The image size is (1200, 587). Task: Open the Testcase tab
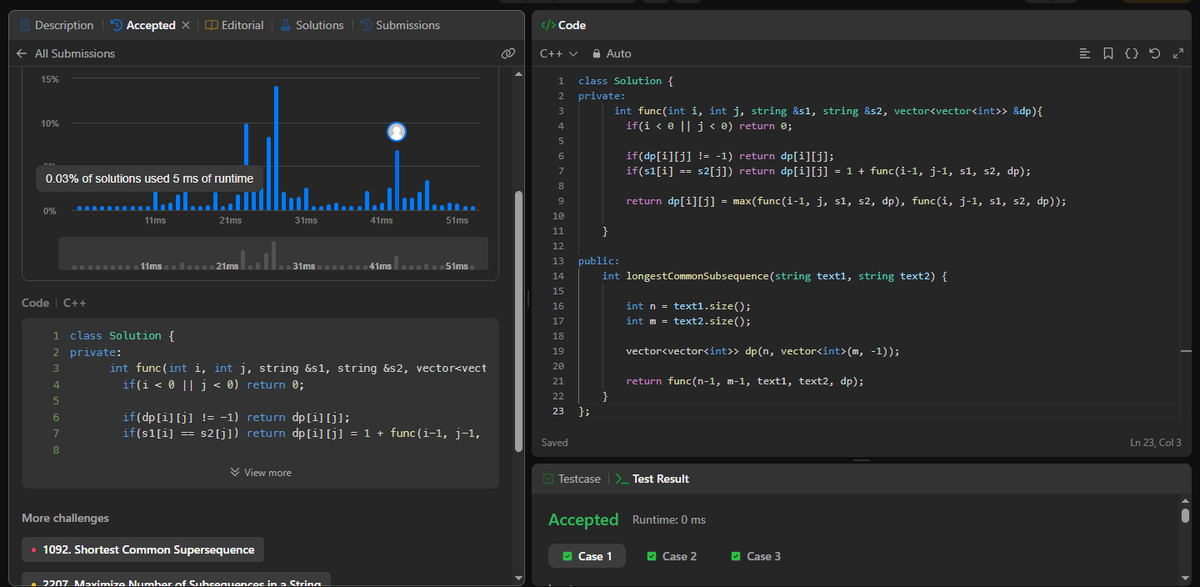pos(571,479)
